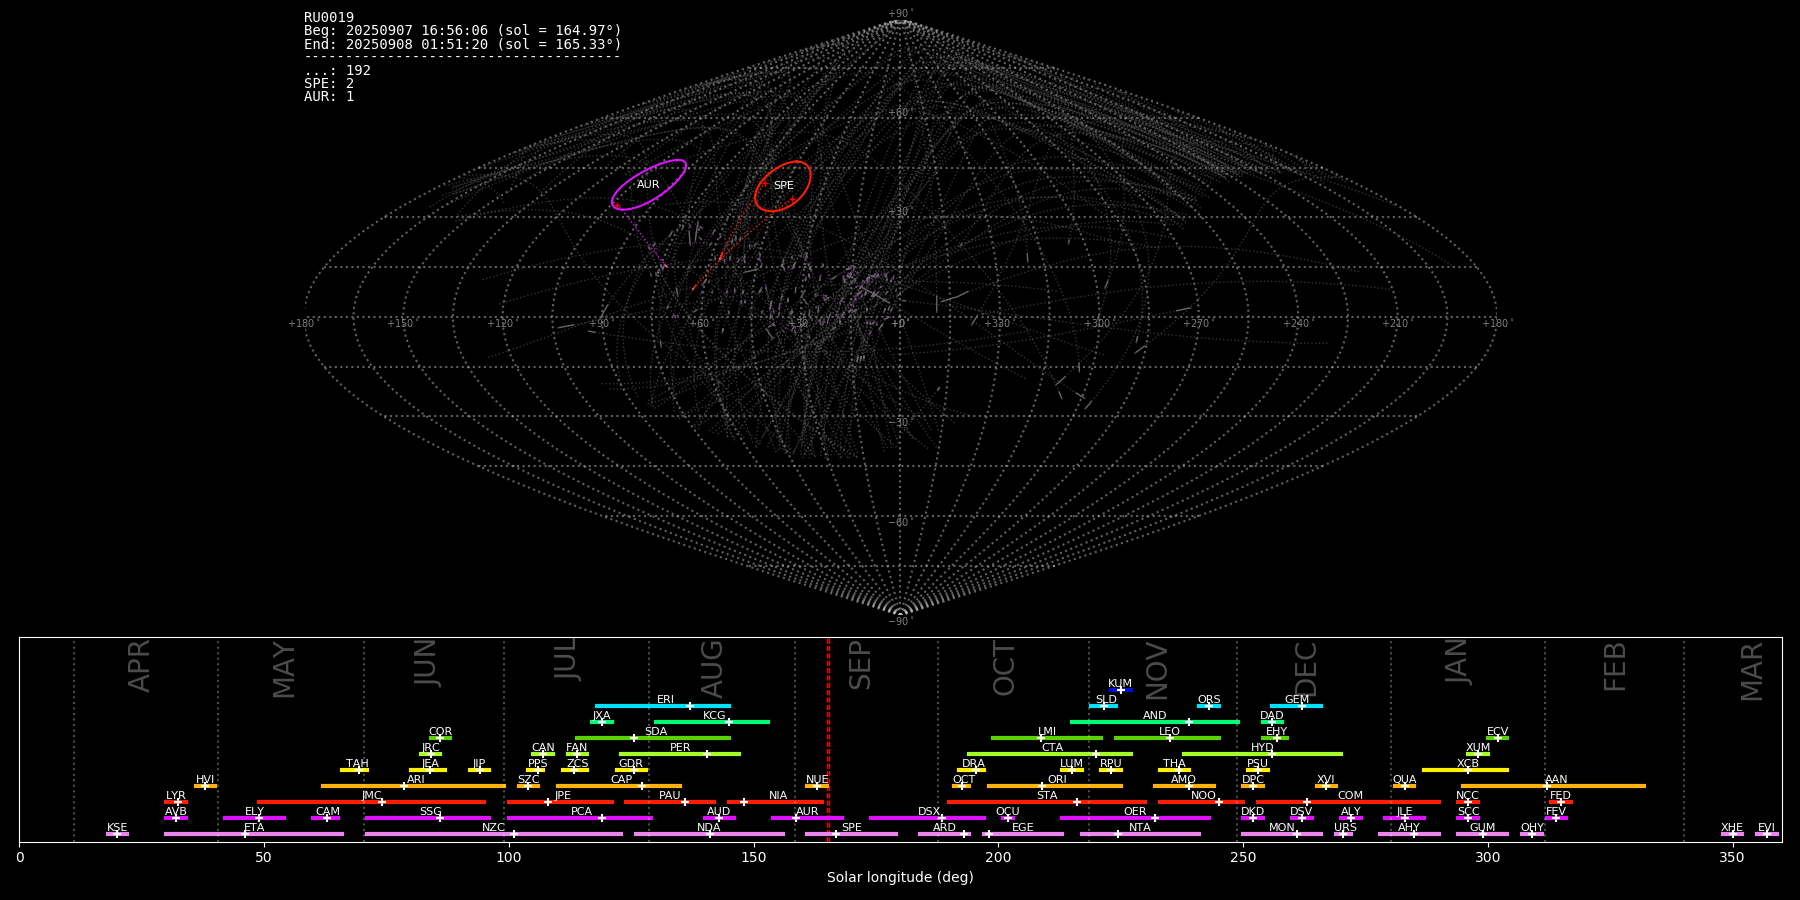
Task: Click the MAY month label
Action: click(x=285, y=670)
